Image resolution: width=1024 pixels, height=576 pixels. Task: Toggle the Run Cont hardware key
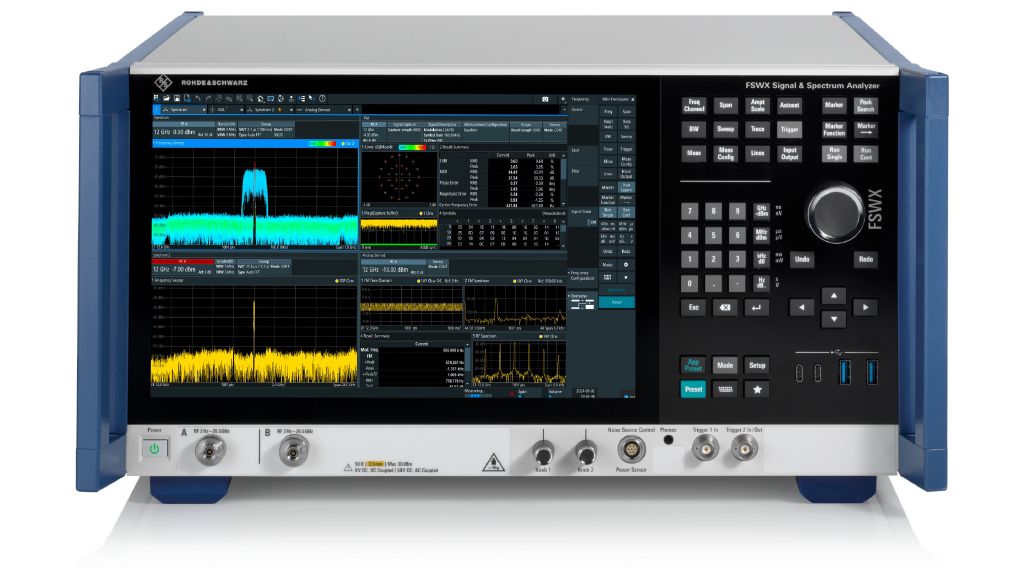(x=866, y=153)
